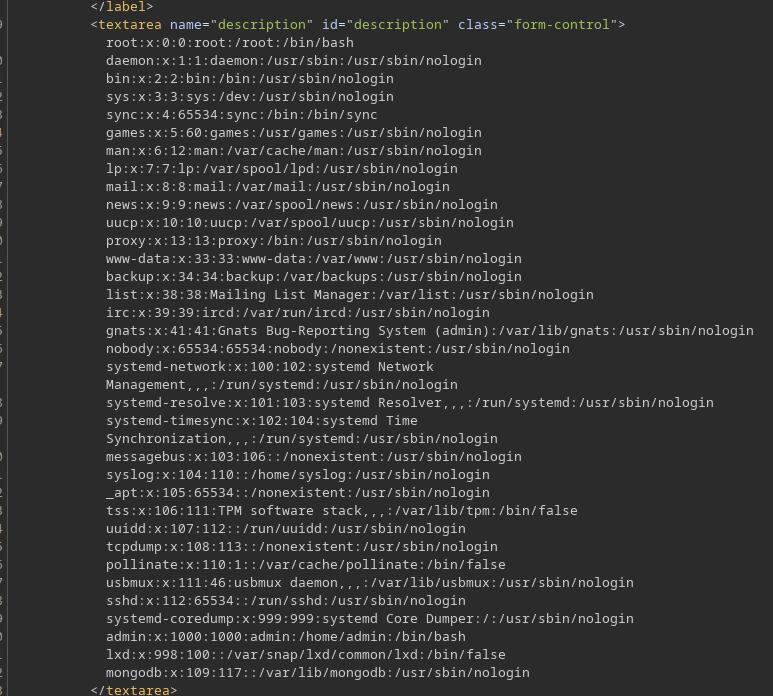
Task: Click the systemd-resolve entry line
Action: click(x=410, y=403)
